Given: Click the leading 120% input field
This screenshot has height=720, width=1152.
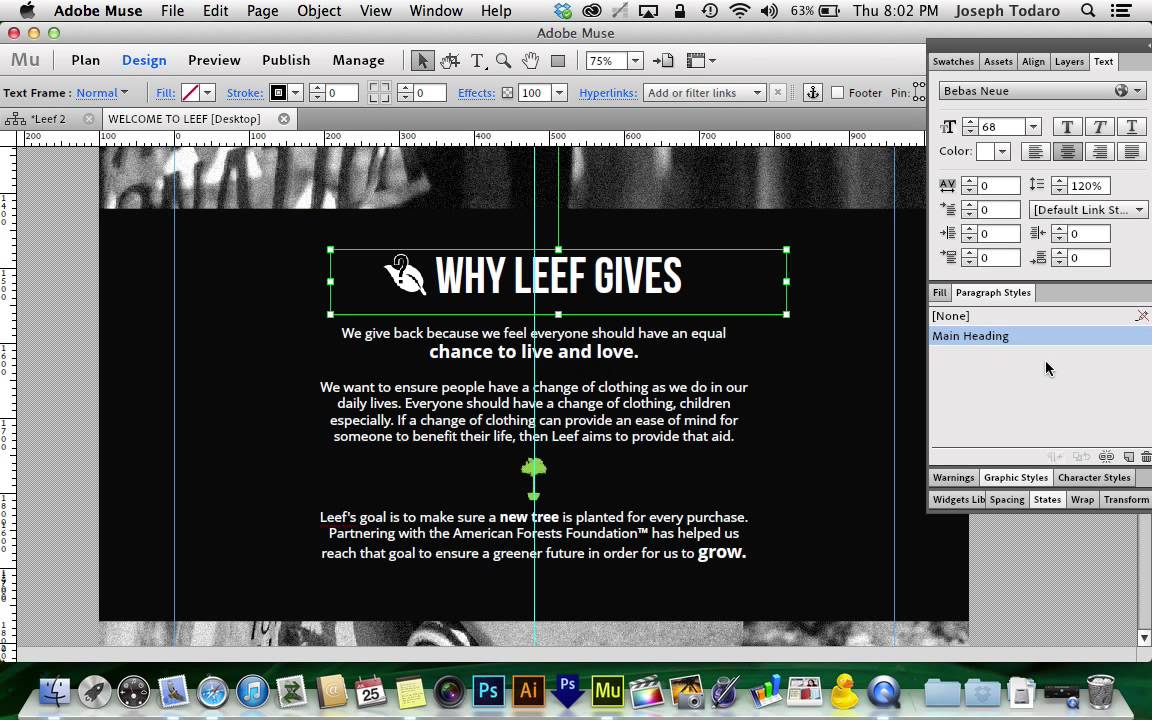Looking at the screenshot, I should pos(1089,186).
